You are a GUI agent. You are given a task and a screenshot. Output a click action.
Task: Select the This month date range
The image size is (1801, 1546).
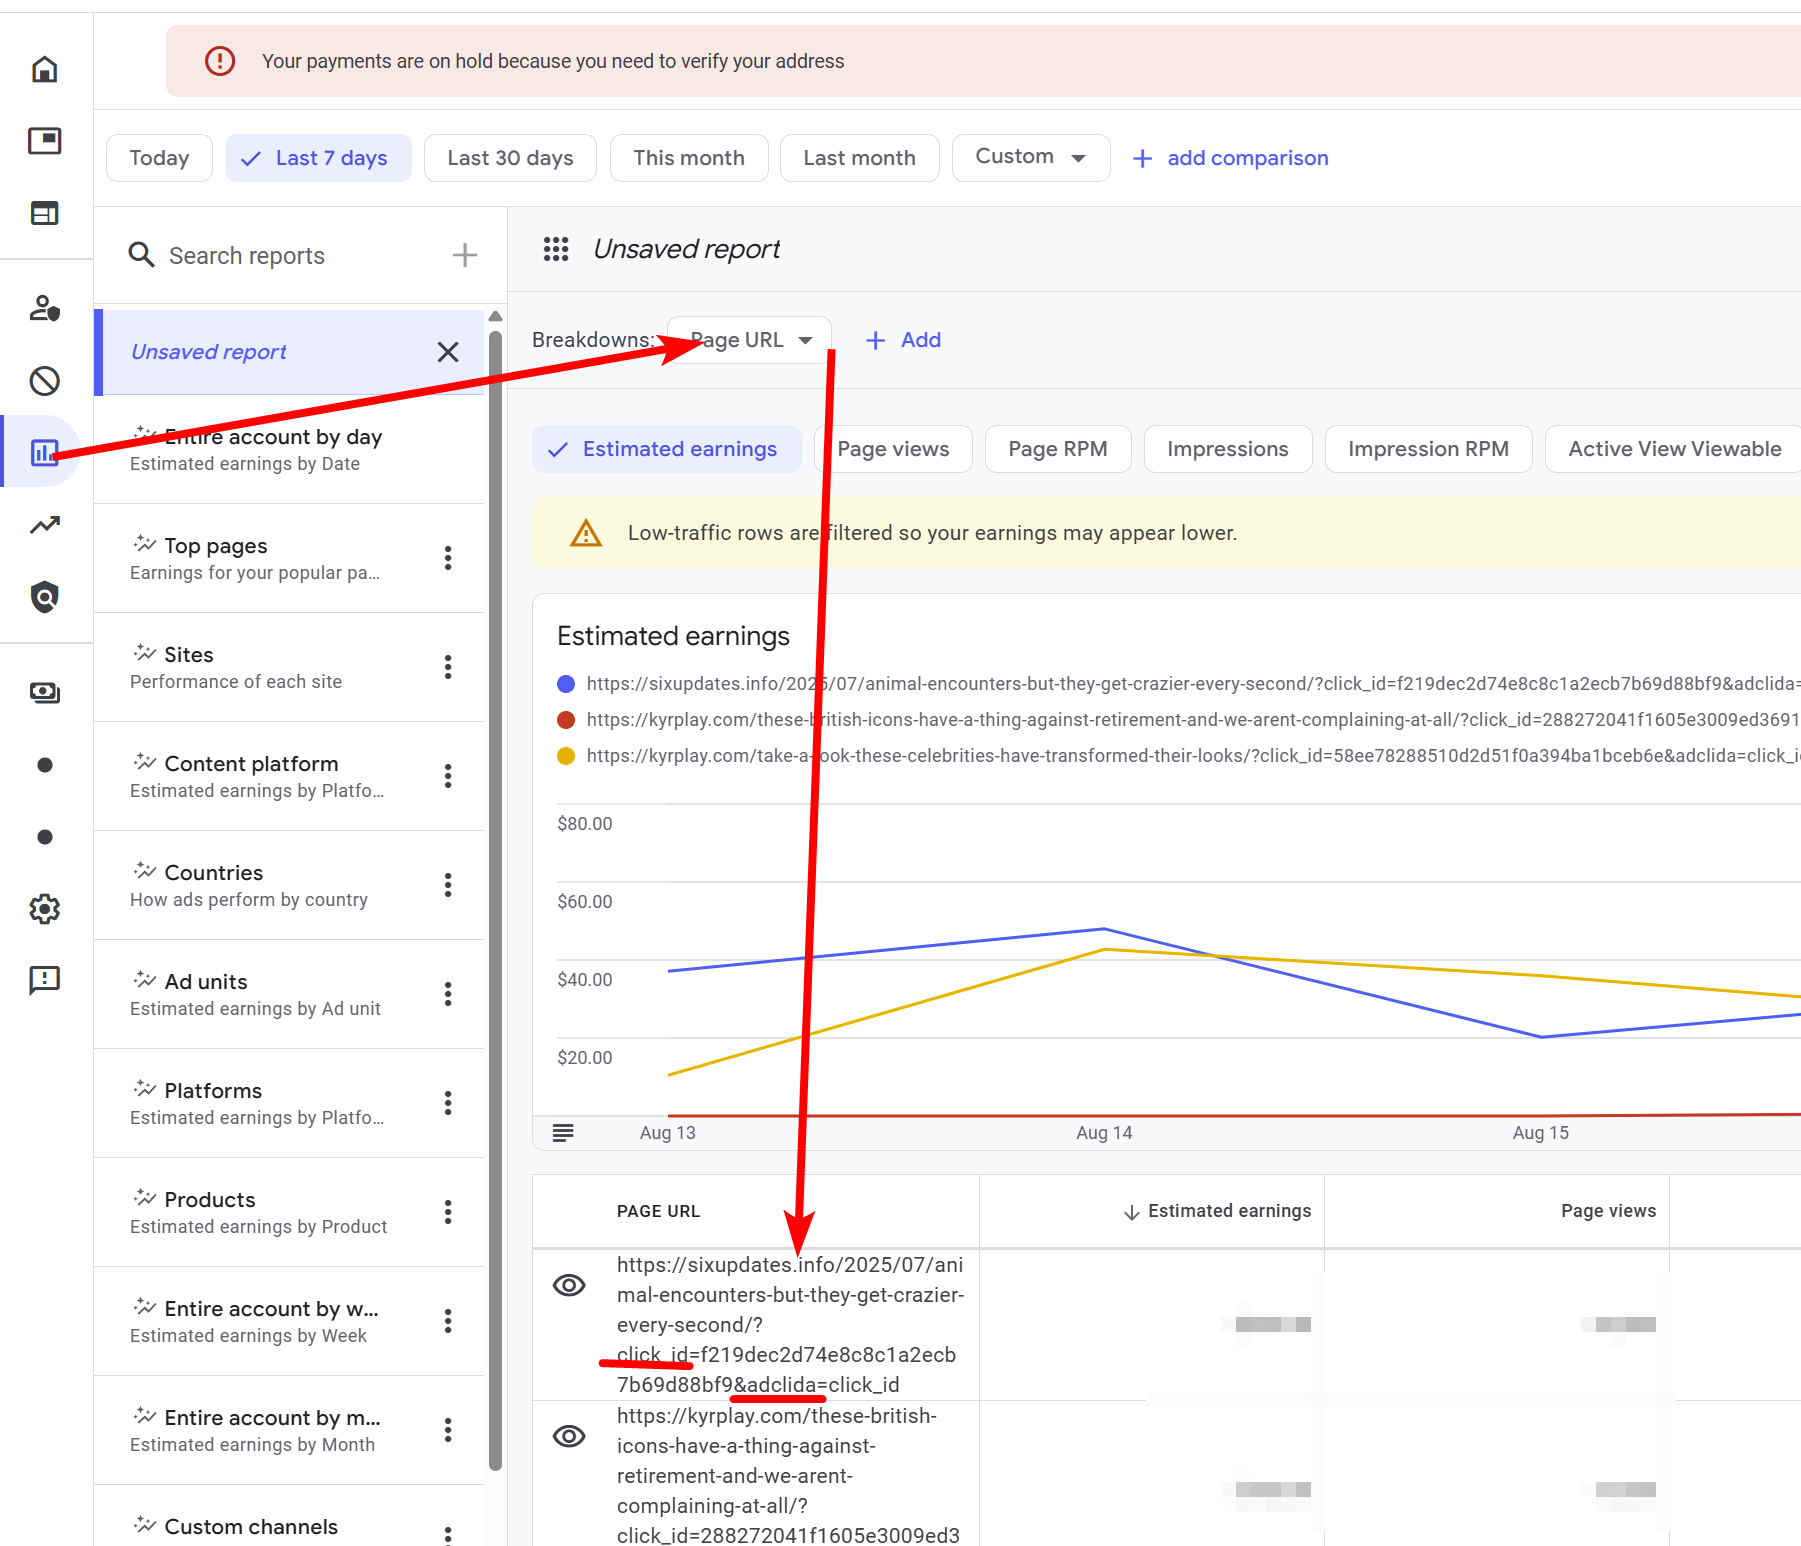click(688, 157)
